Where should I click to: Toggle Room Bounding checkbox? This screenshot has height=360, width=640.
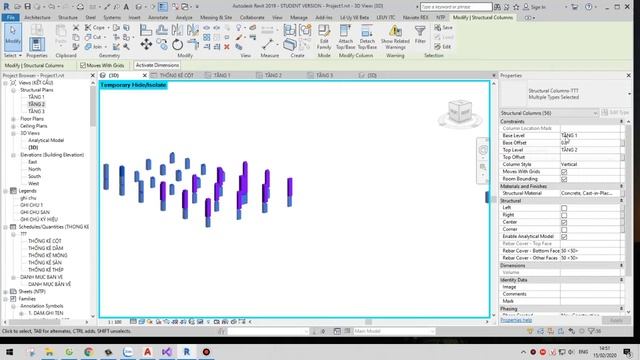coord(564,179)
